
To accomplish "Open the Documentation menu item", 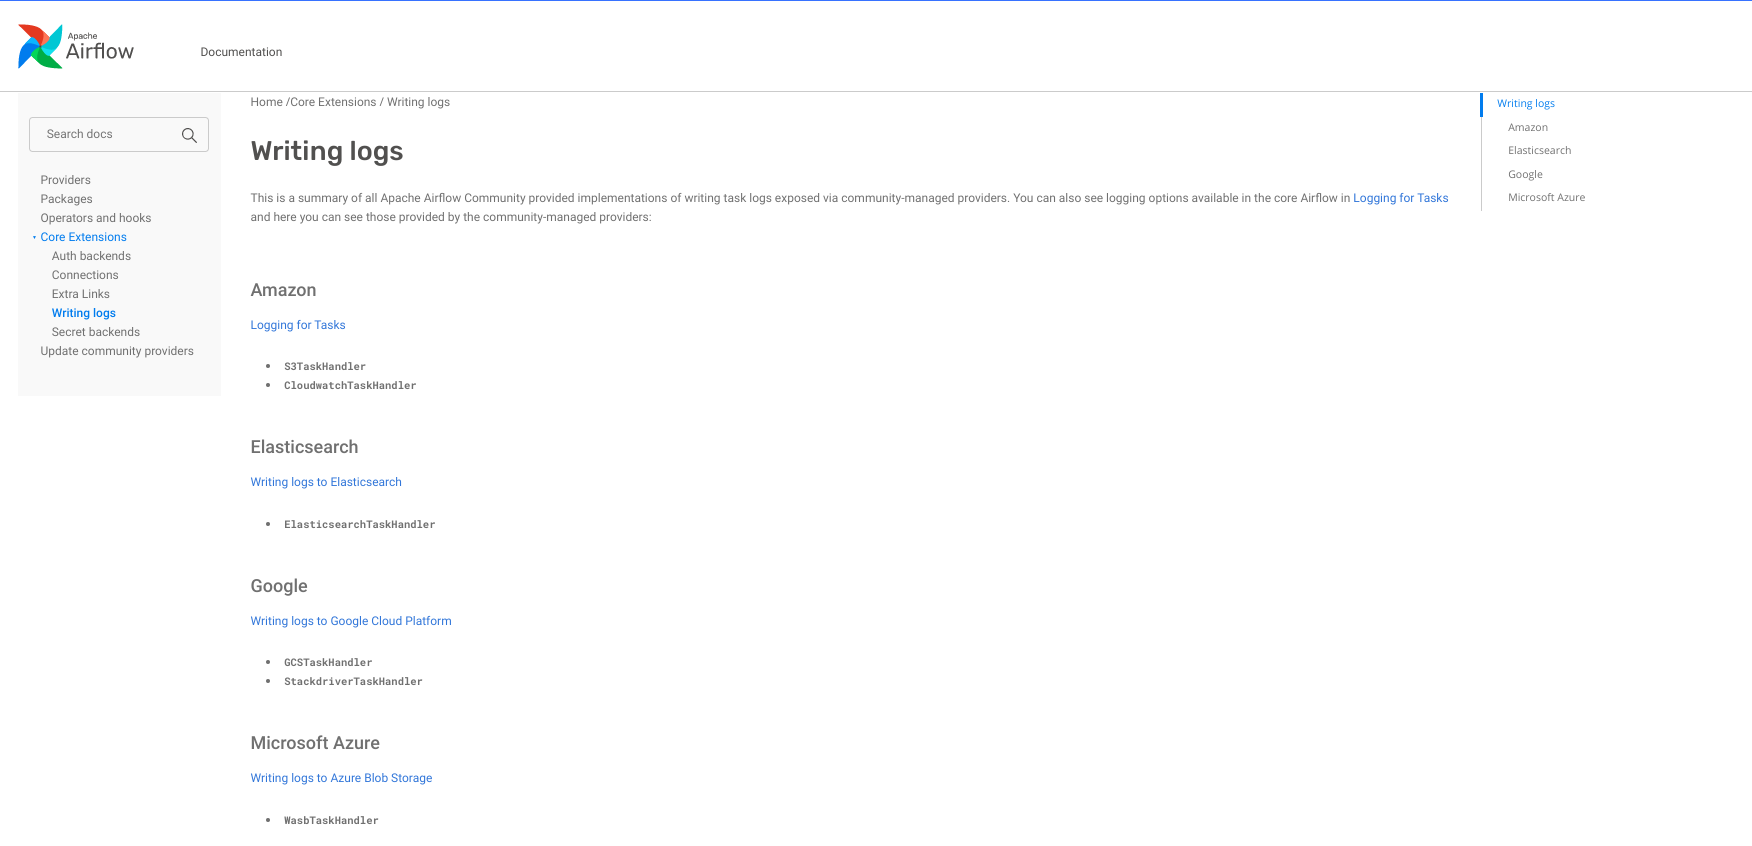I will click(241, 52).
